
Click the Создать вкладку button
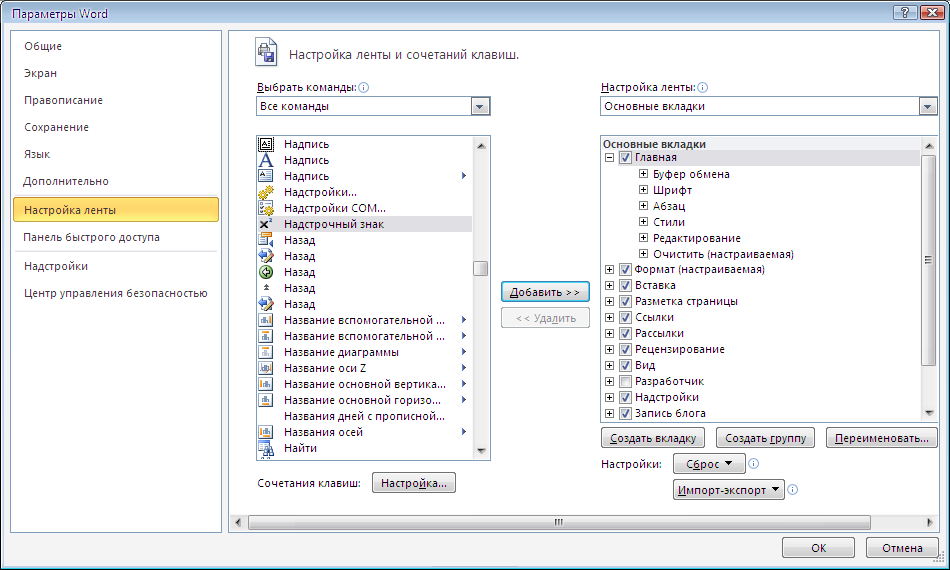click(653, 438)
